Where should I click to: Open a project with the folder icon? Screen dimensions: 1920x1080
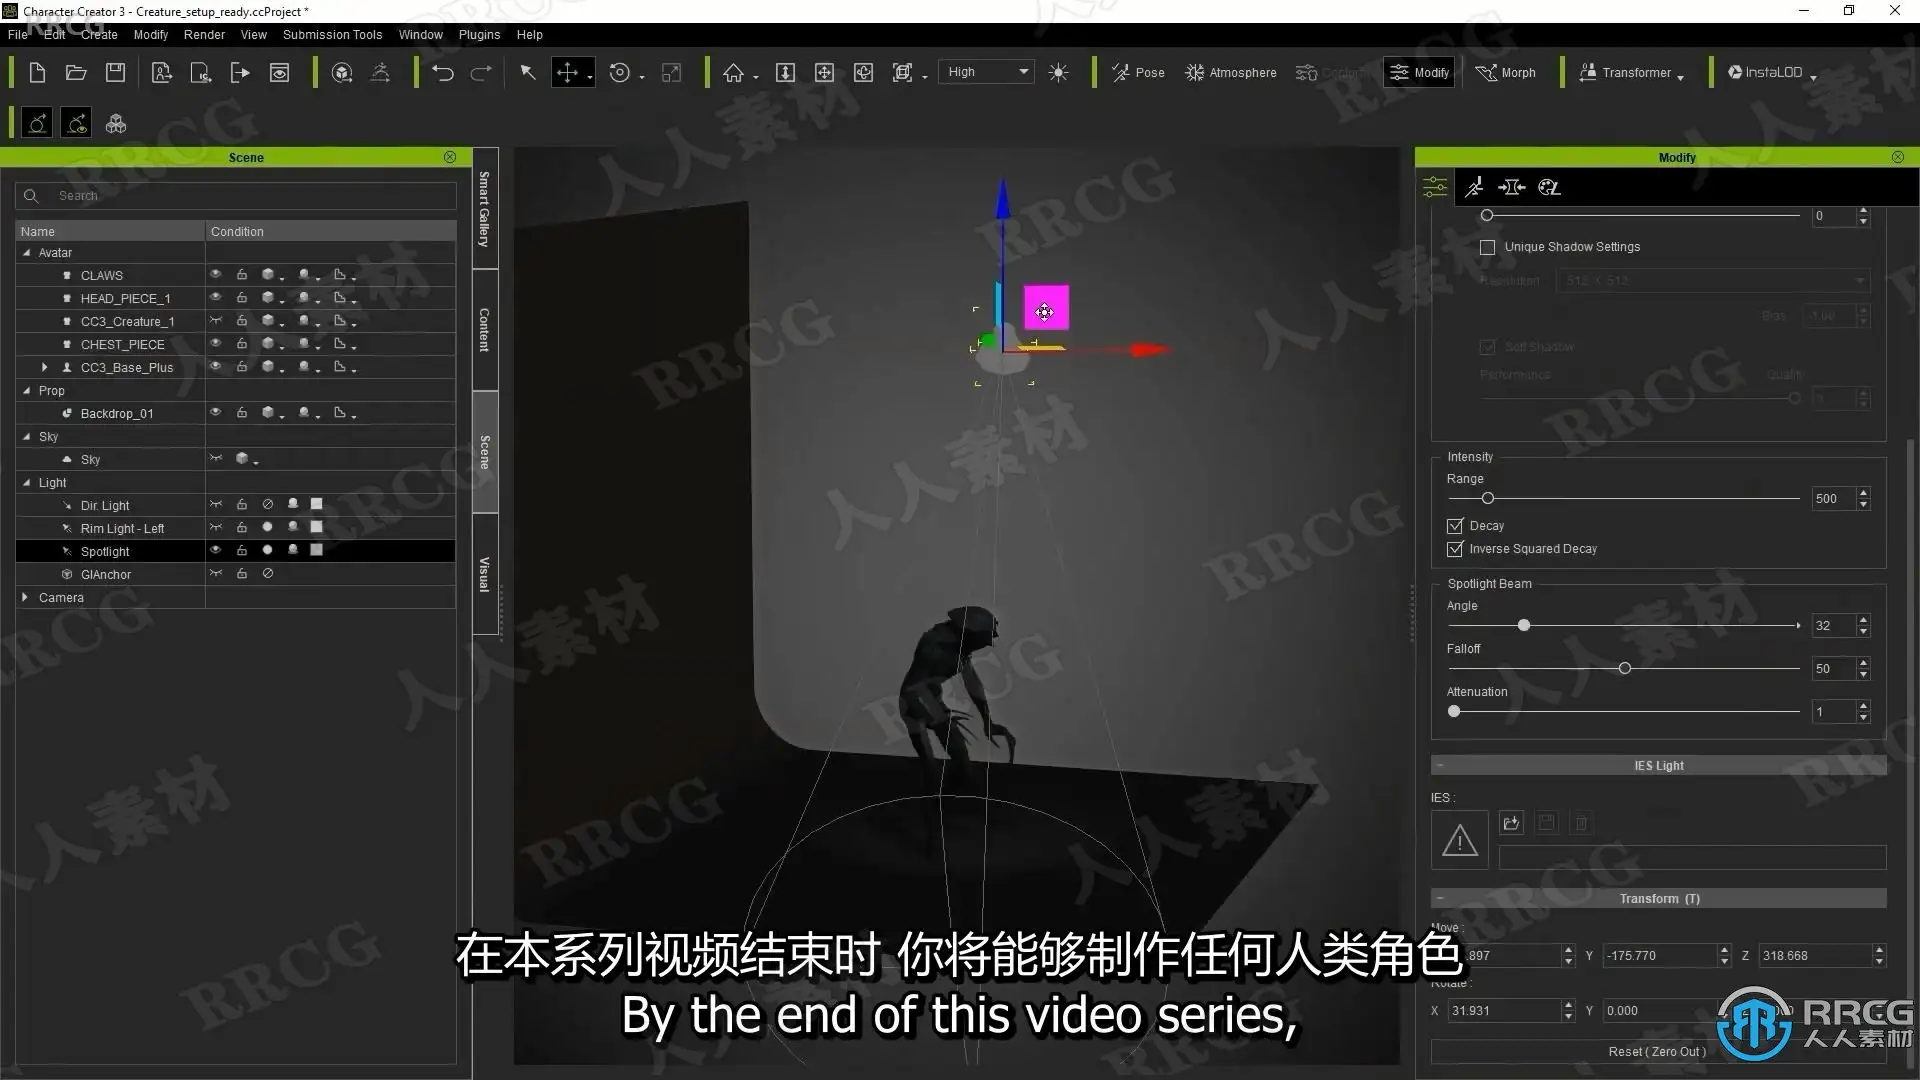[76, 73]
